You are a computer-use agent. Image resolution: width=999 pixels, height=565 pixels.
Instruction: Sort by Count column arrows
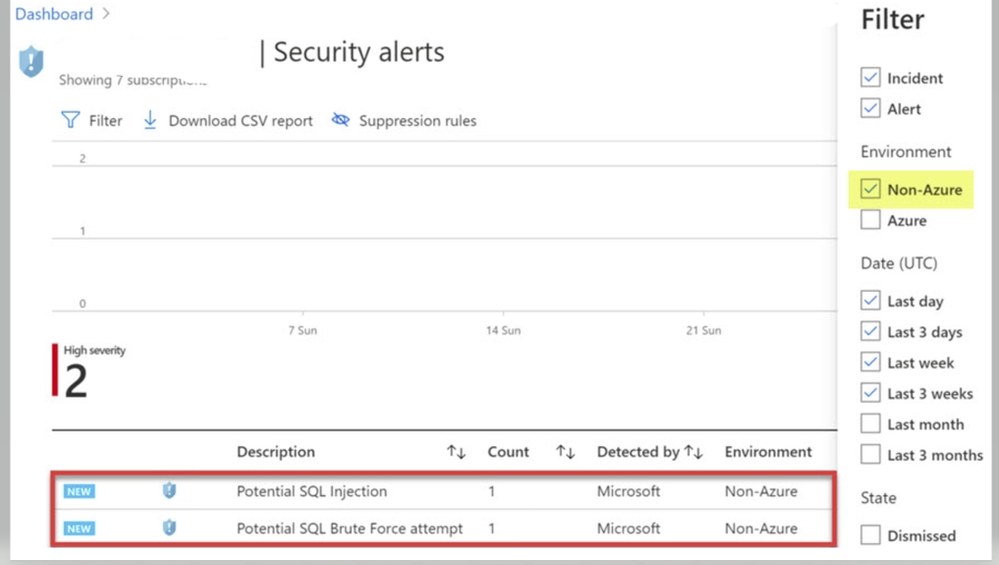[565, 452]
